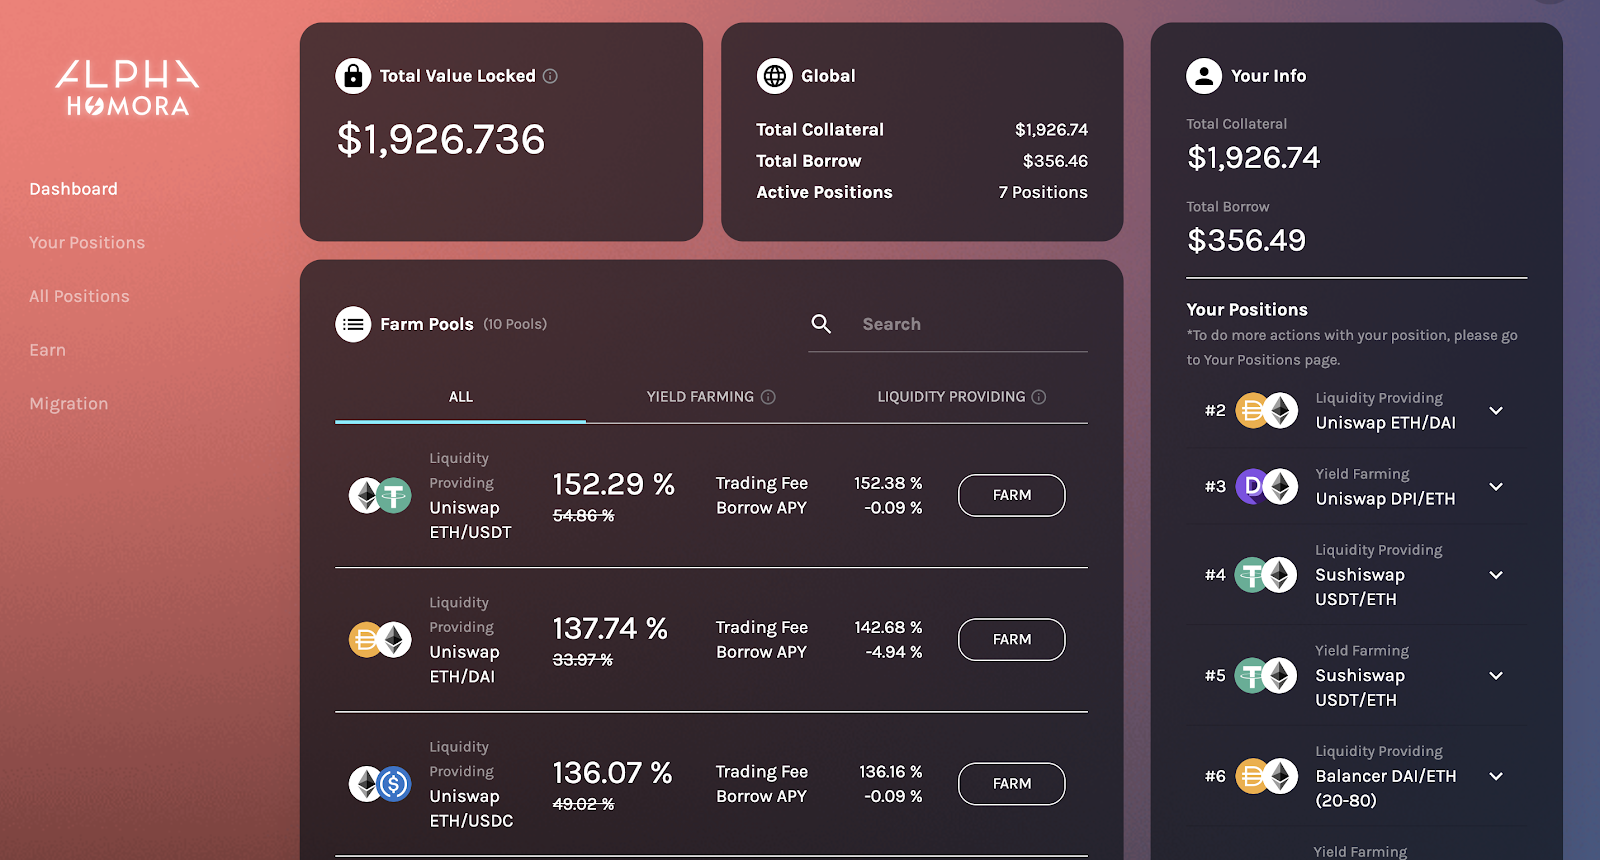Image resolution: width=1600 pixels, height=860 pixels.
Task: Click the Farm Pools list icon
Action: [x=353, y=324]
